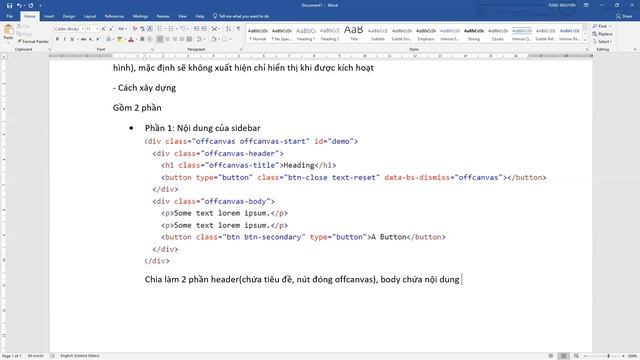Switch to the Review tab

pyautogui.click(x=163, y=16)
